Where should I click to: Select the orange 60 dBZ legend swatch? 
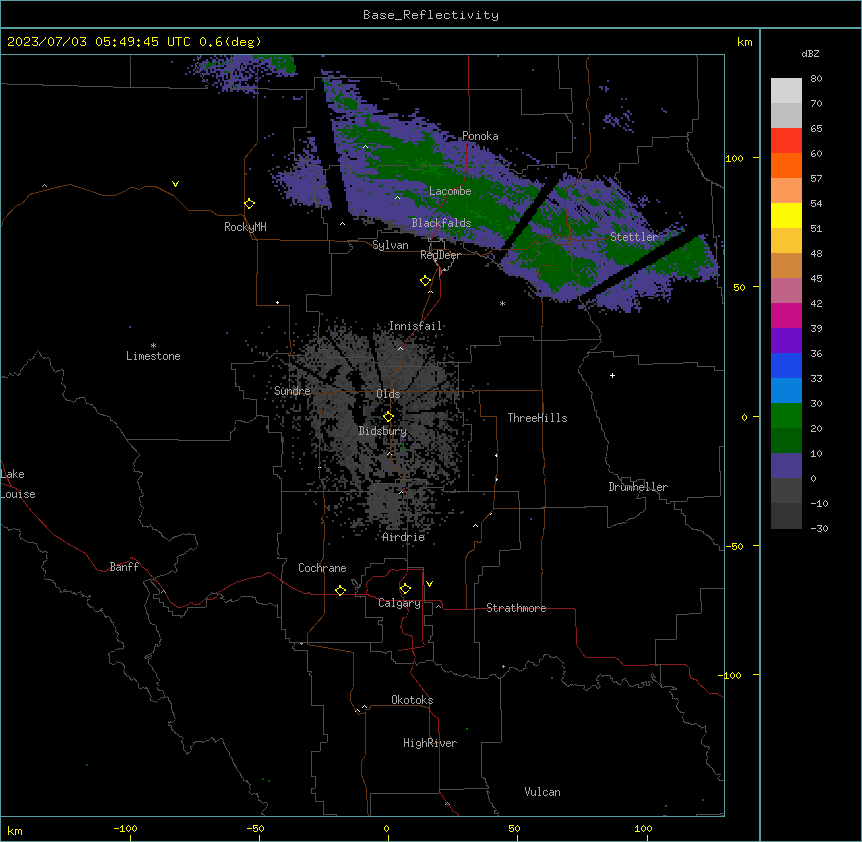coord(786,165)
